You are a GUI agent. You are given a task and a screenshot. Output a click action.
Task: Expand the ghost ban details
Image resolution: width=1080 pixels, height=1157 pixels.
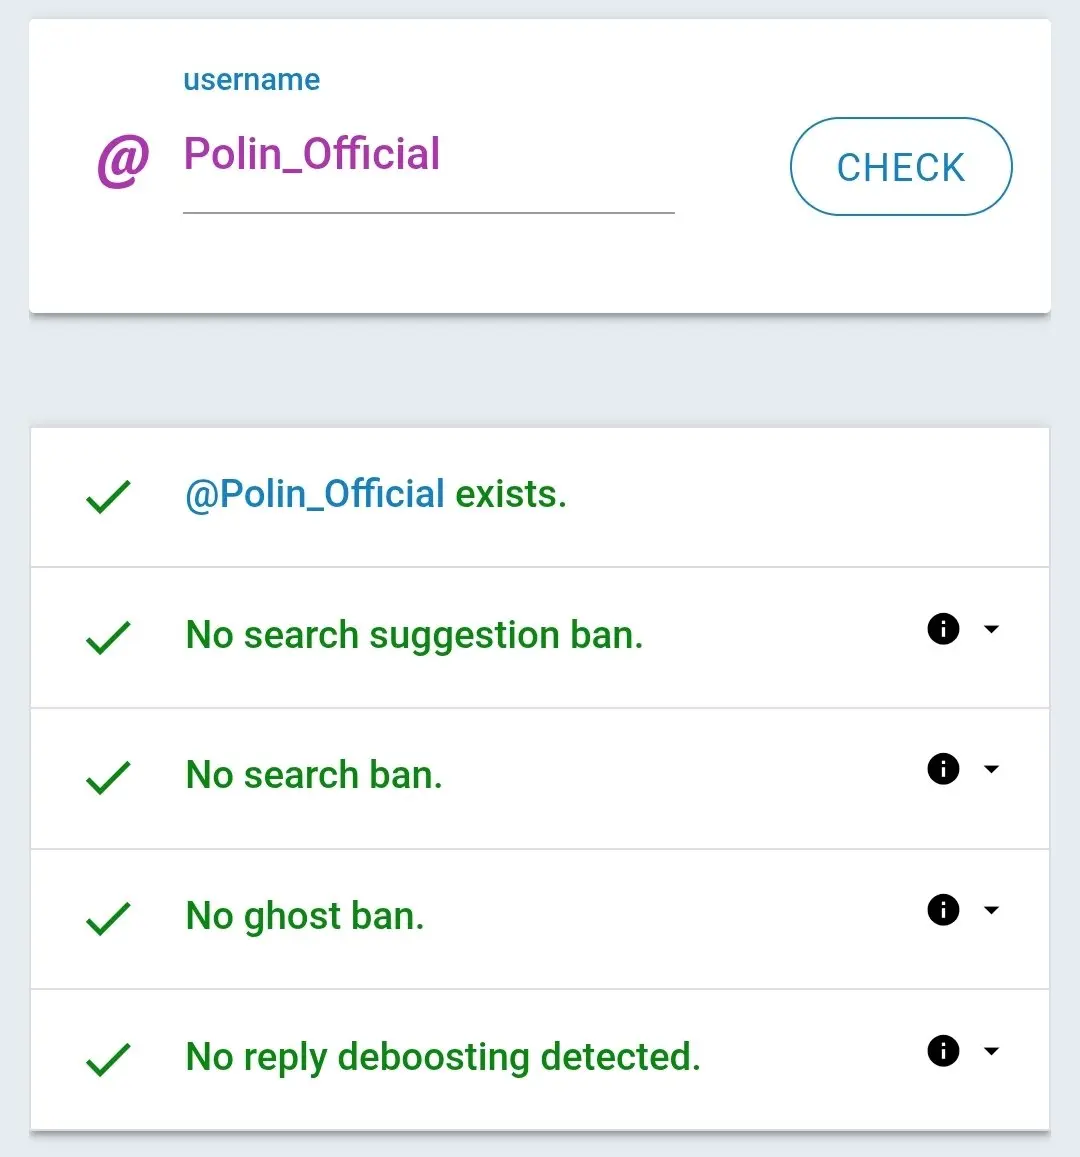pyautogui.click(x=991, y=910)
